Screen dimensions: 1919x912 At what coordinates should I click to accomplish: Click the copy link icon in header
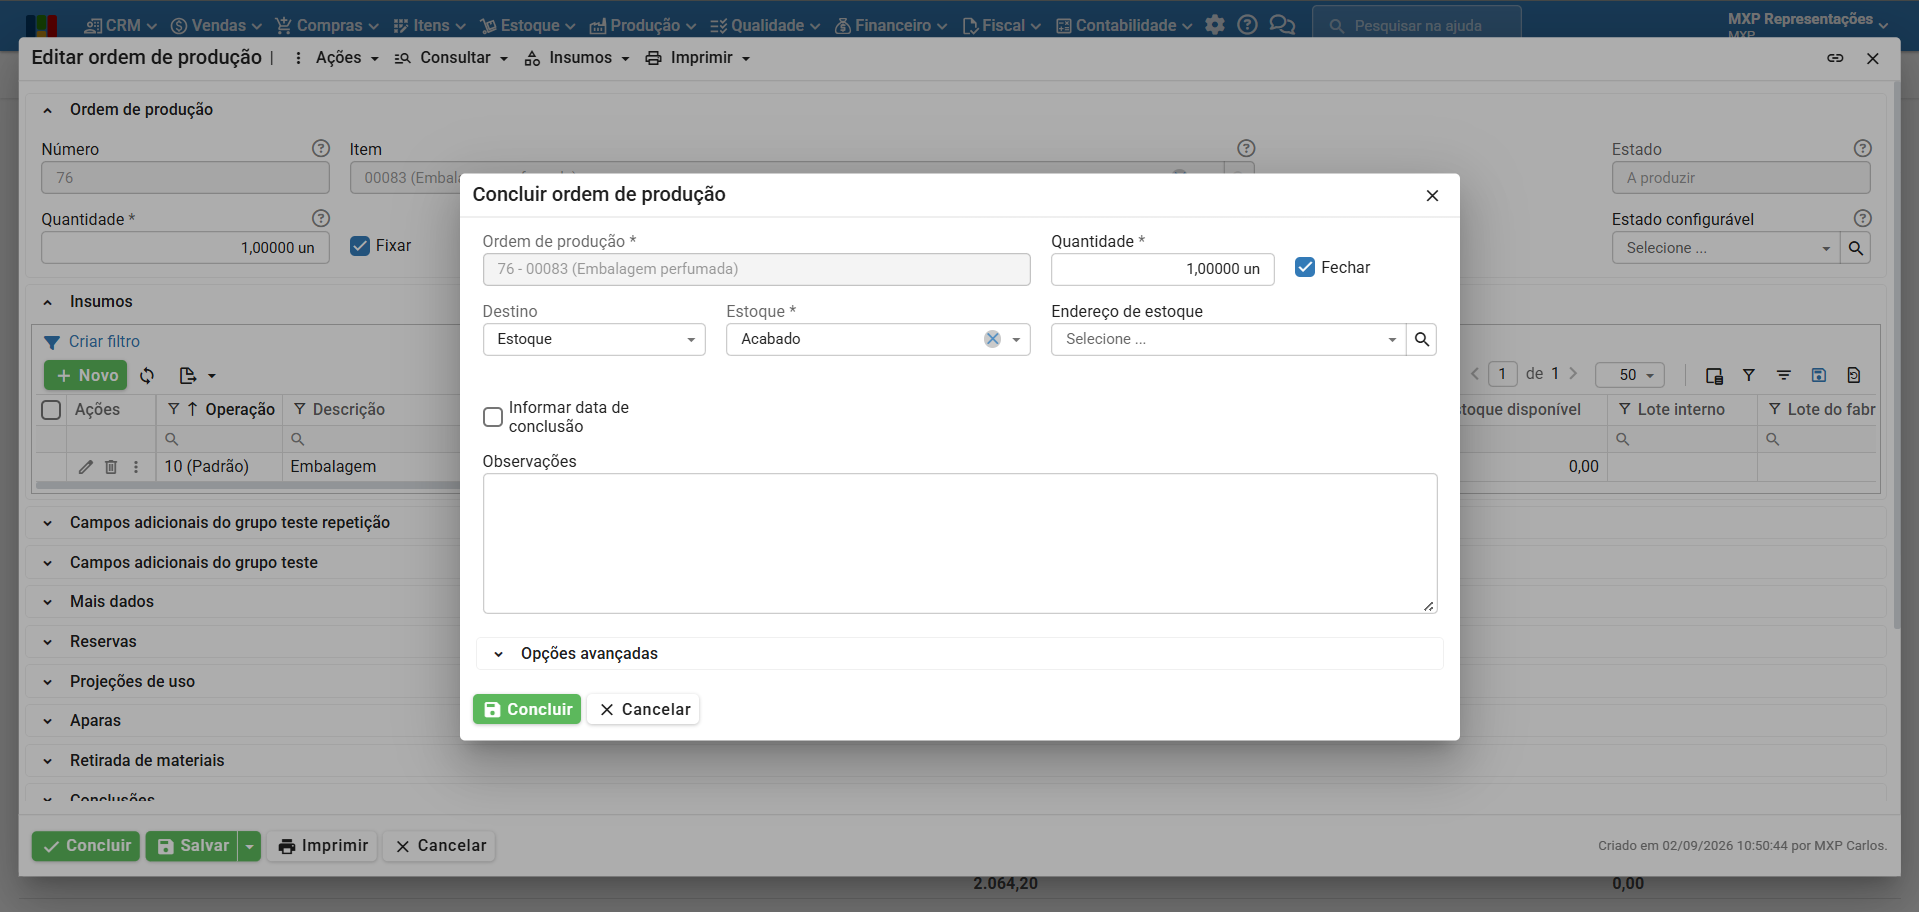1835,58
